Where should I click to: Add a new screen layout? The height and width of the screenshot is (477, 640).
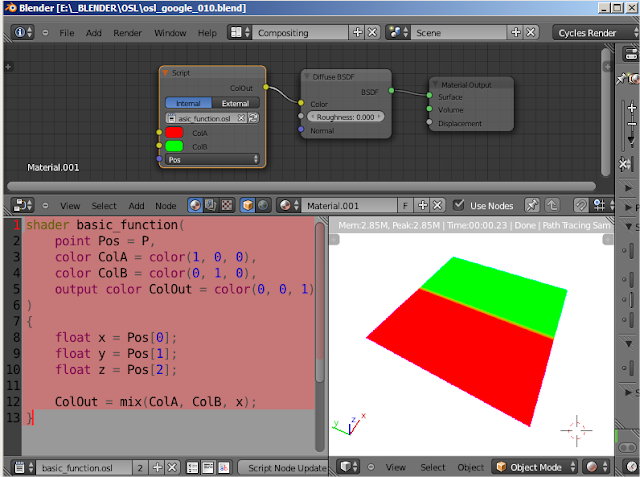pos(357,32)
